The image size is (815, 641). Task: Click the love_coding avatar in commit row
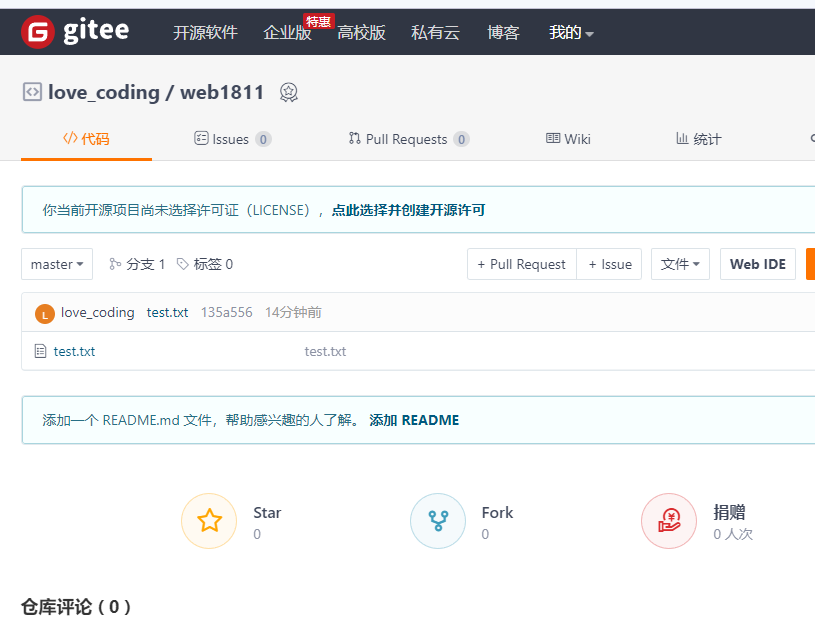[45, 314]
